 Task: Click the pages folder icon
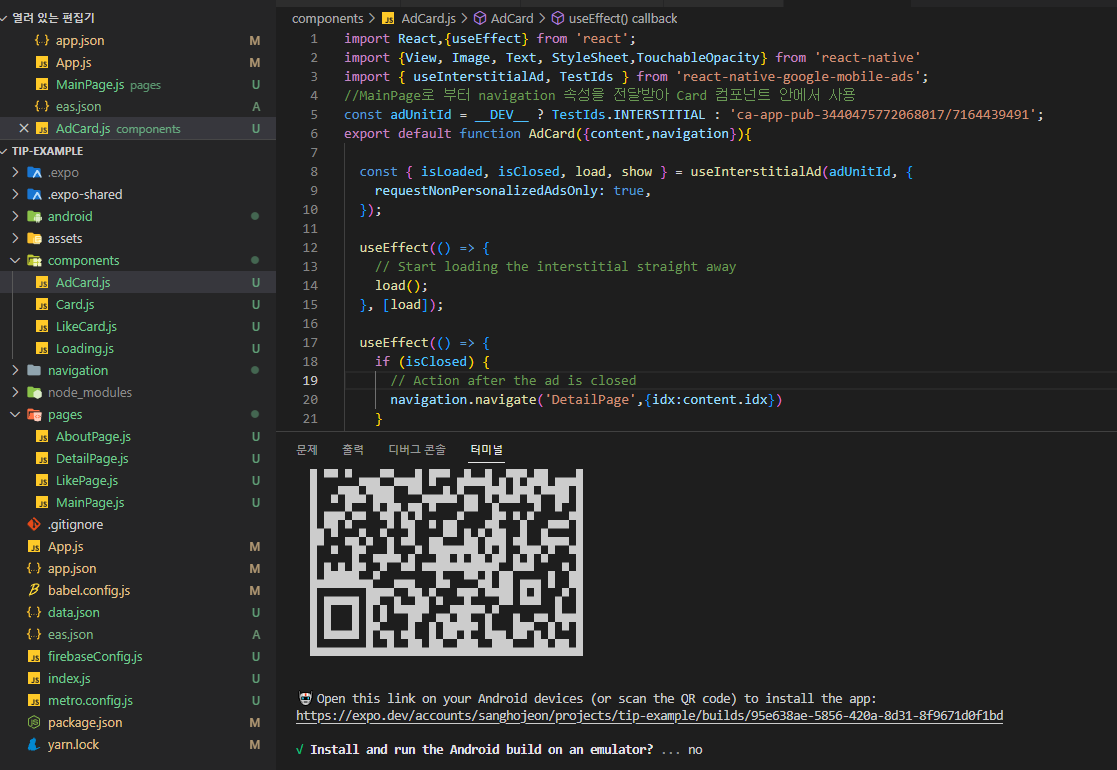point(34,415)
